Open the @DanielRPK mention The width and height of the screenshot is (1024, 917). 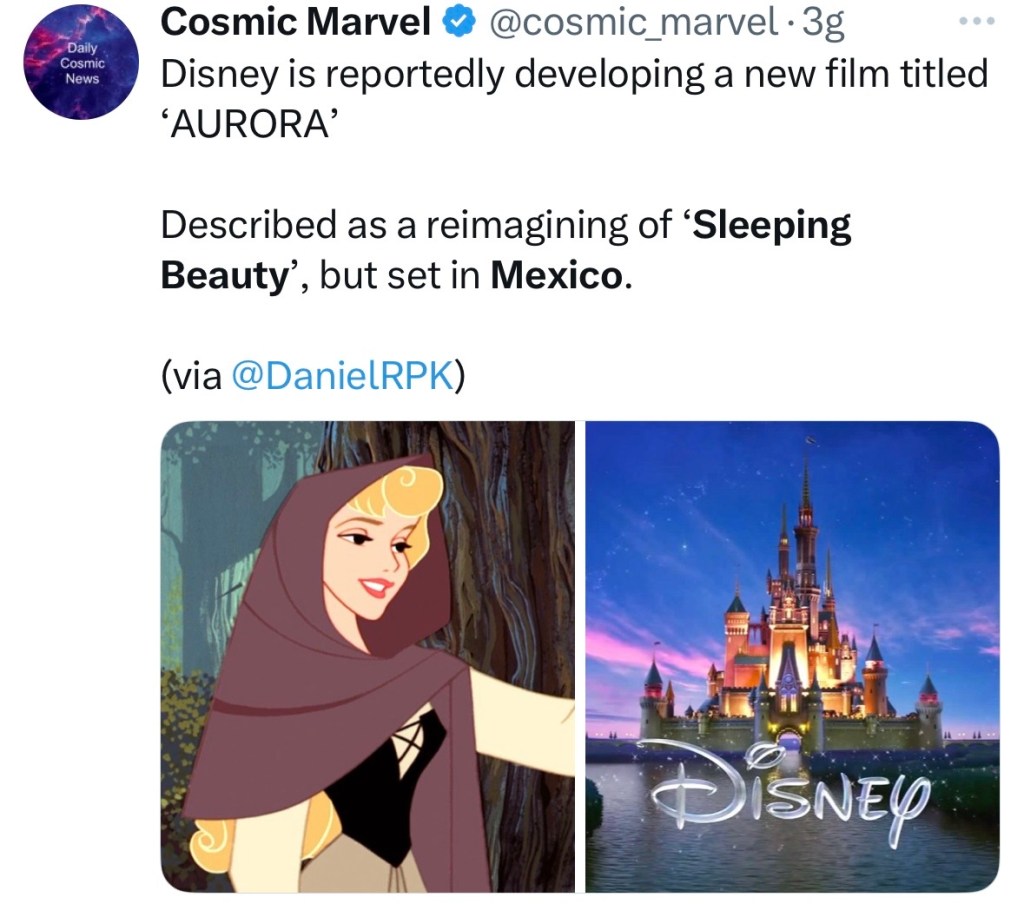[343, 374]
